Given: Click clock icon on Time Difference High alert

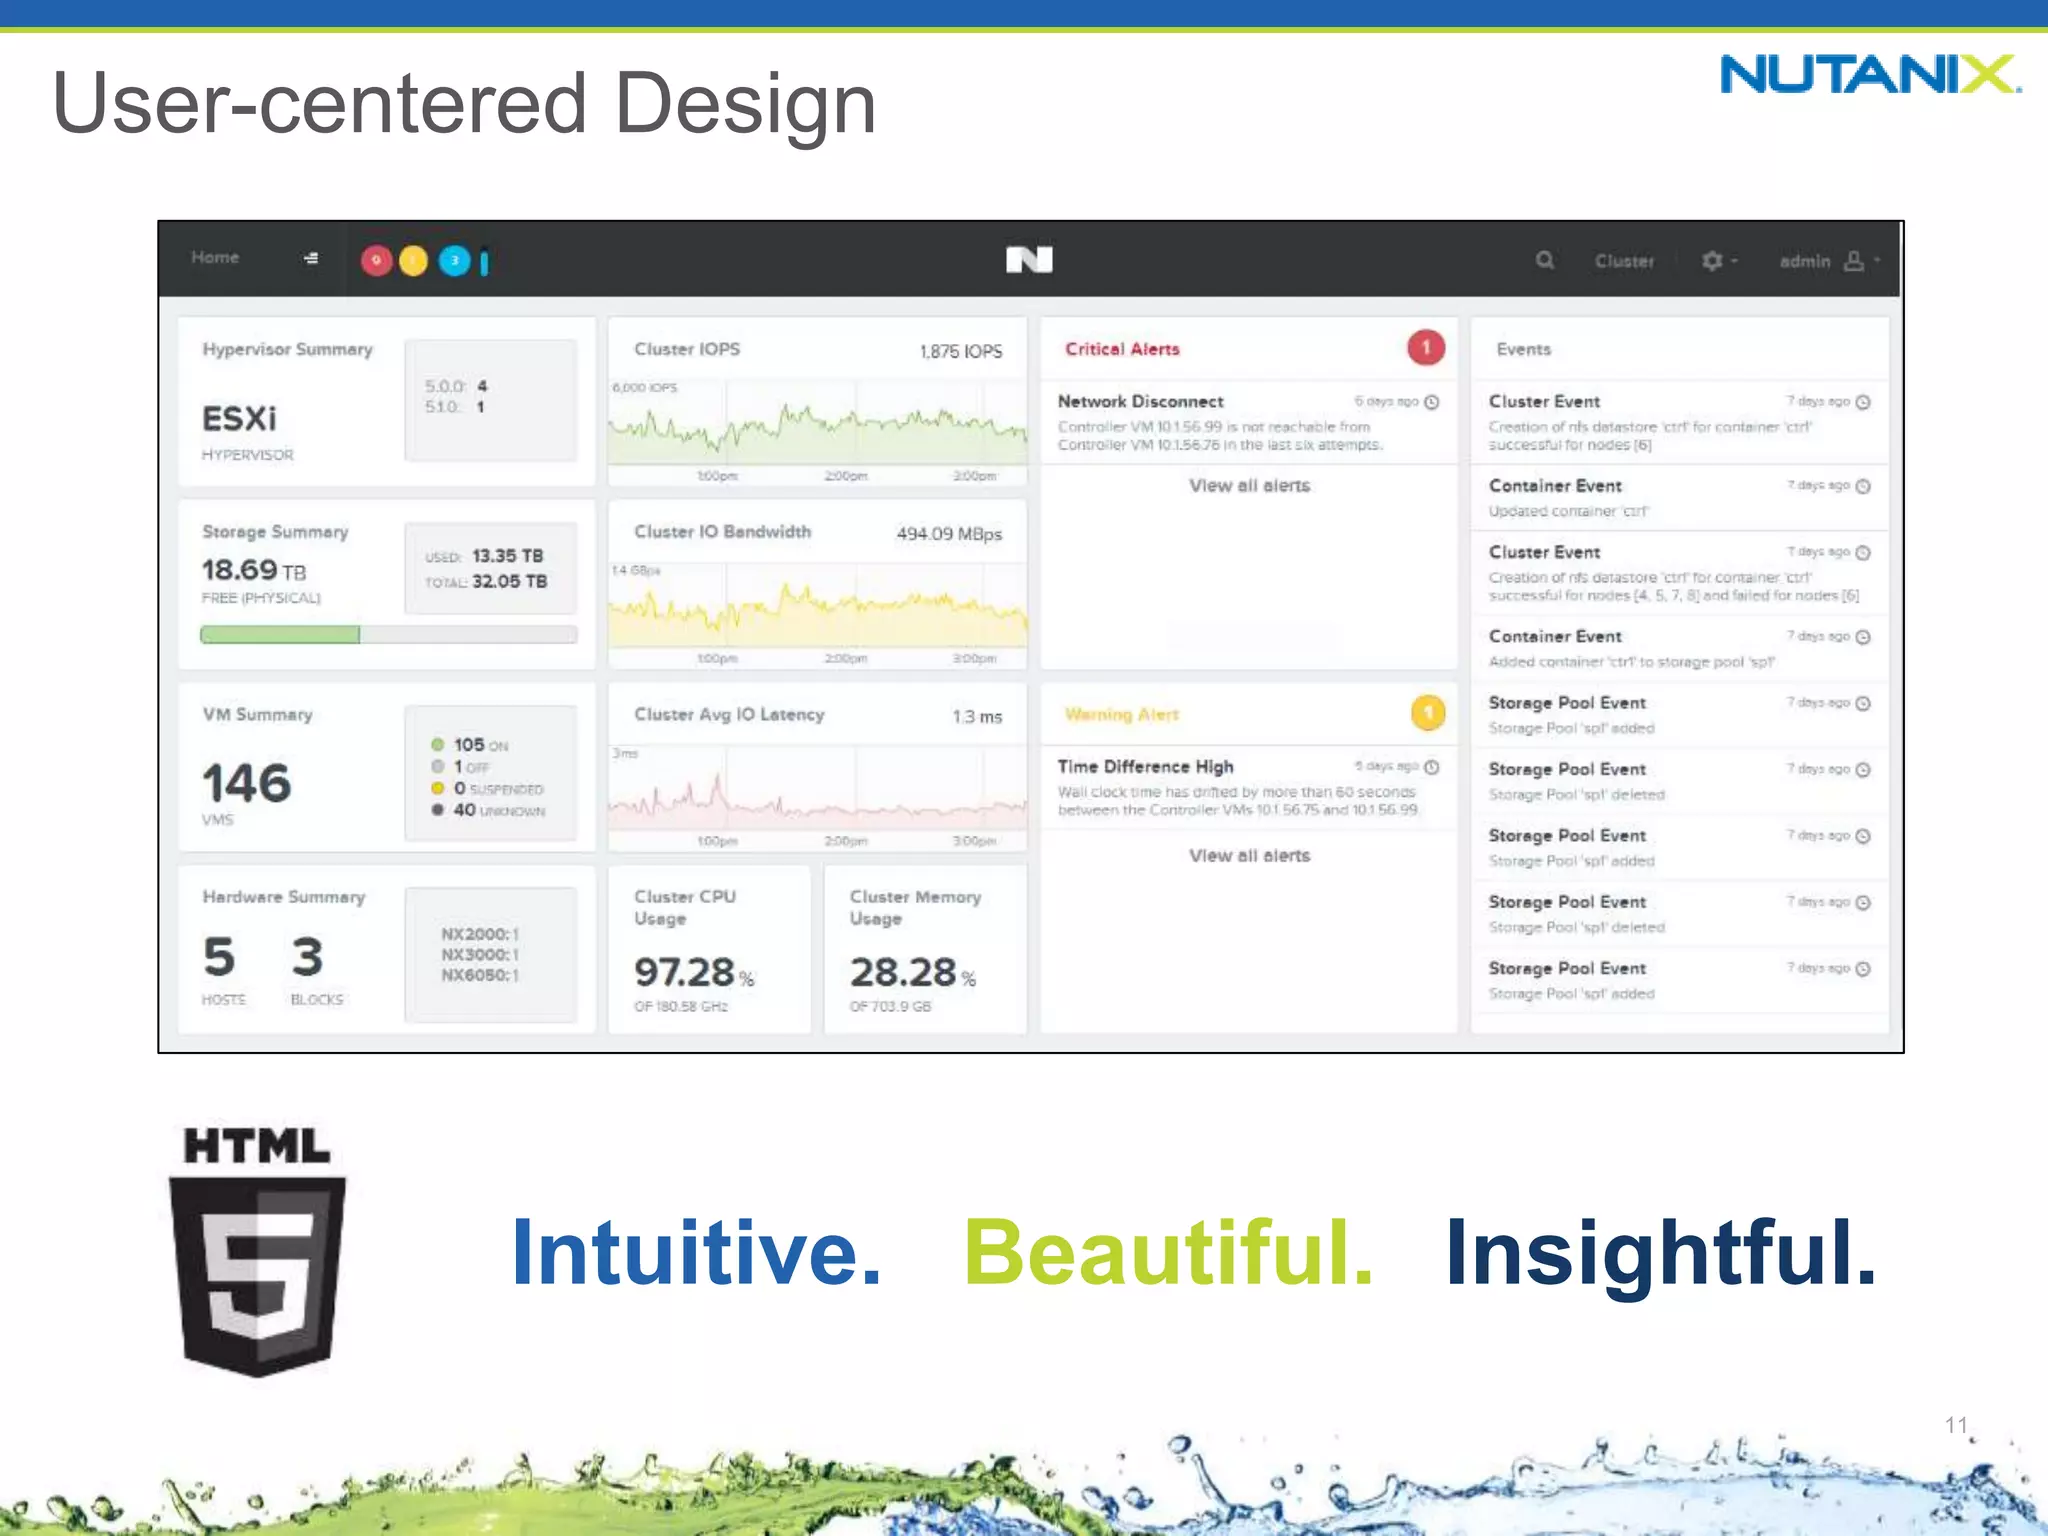Looking at the screenshot, I should point(1432,767).
